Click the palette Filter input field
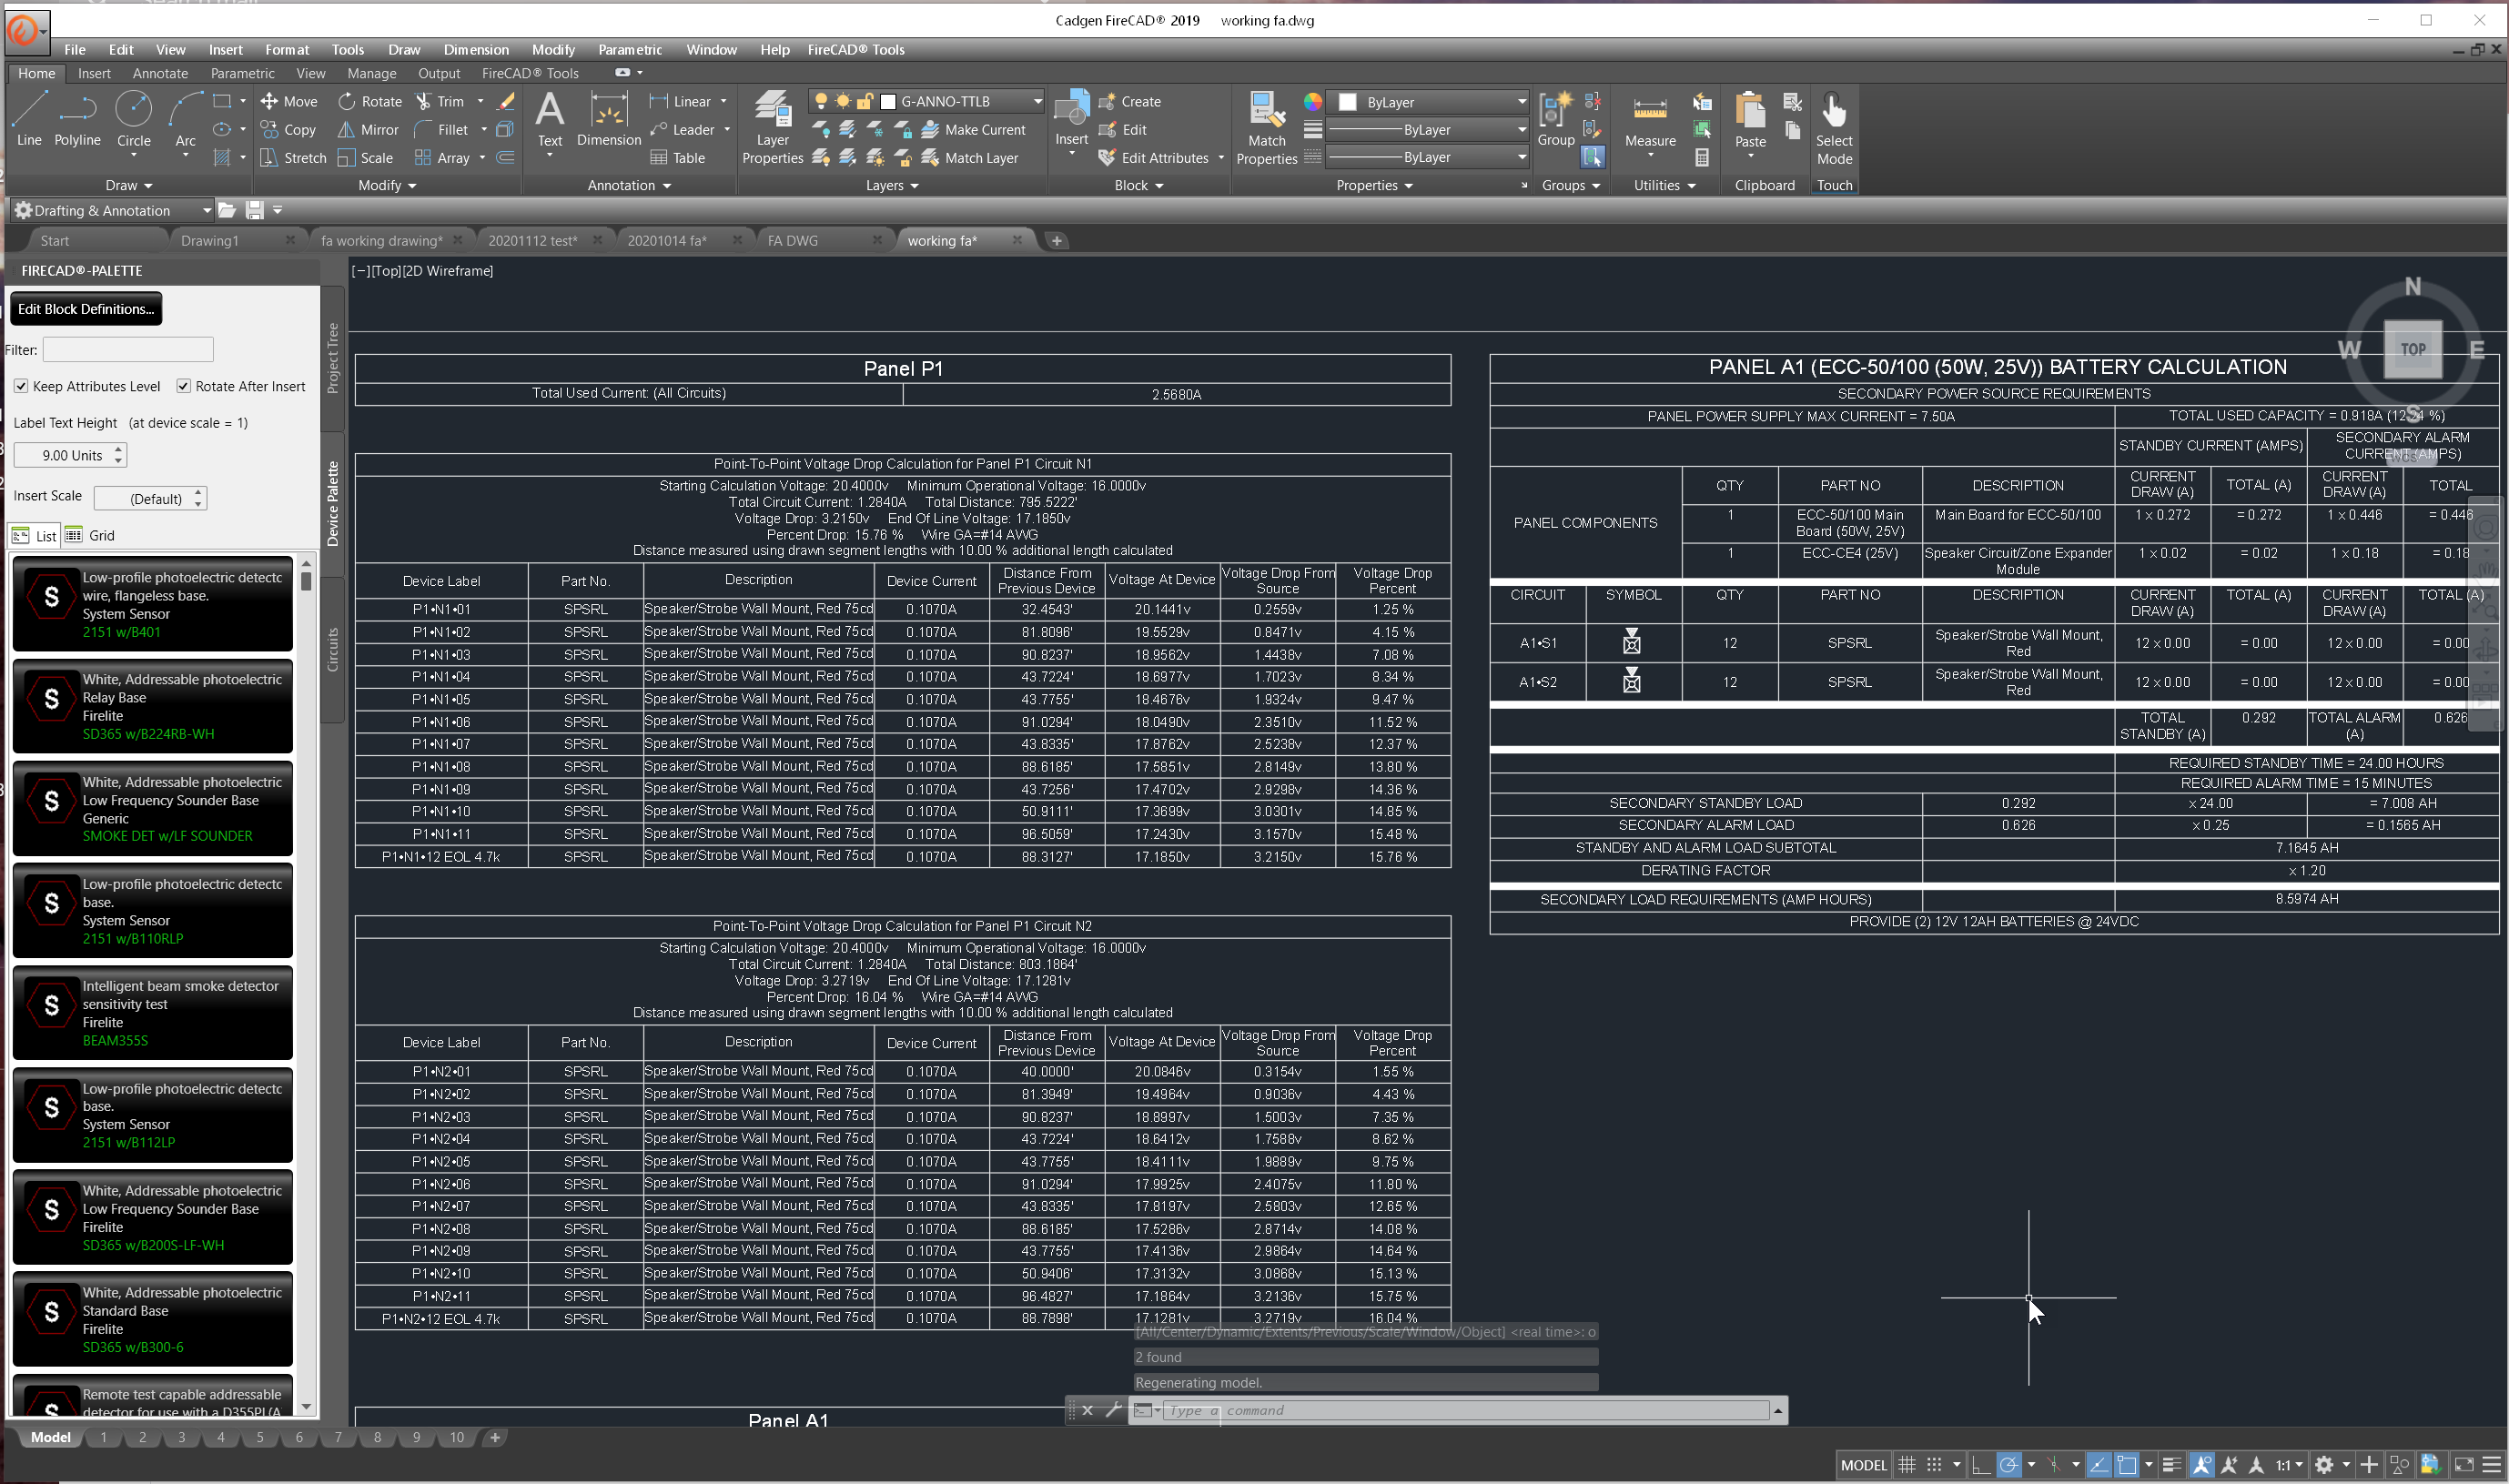The height and width of the screenshot is (1484, 2509). pyautogui.click(x=128, y=350)
